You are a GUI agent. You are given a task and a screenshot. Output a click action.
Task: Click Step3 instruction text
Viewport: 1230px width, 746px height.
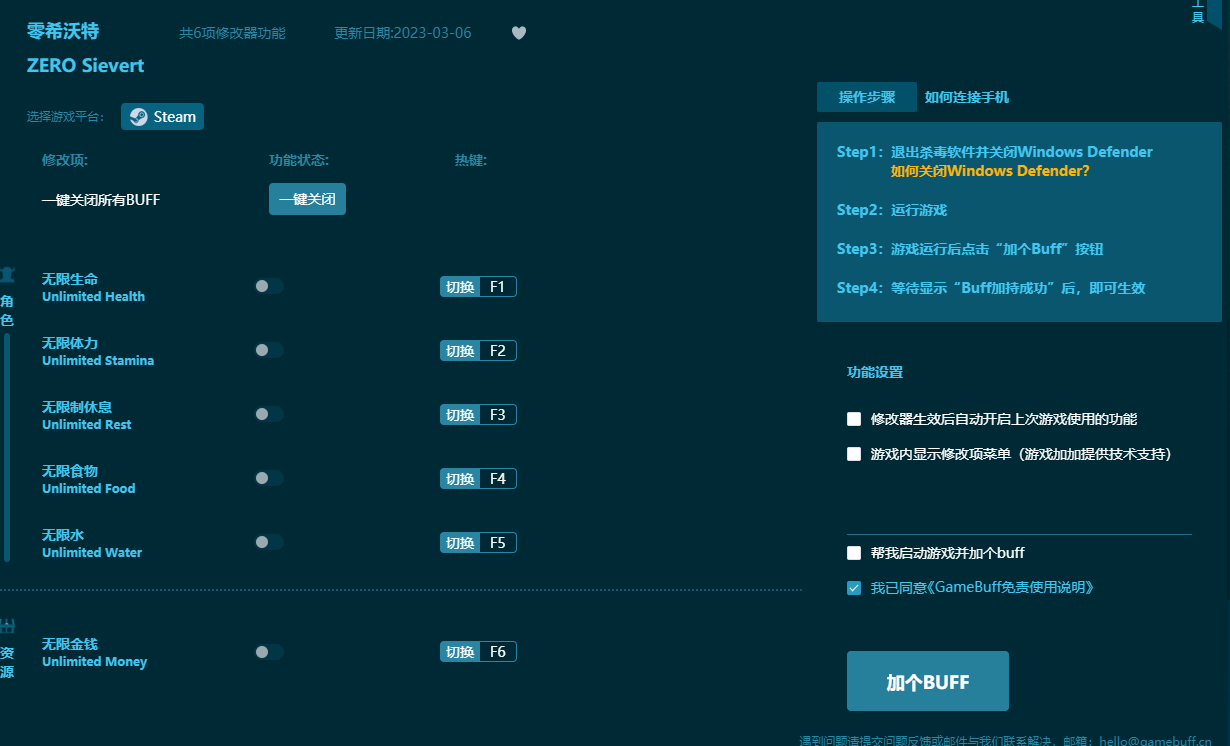[x=970, y=249]
